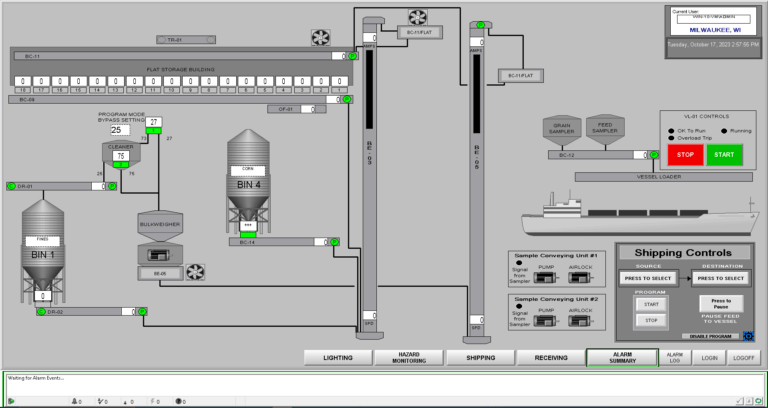Switch to HAZARD MONITORING screen
Image resolution: width=768 pixels, height=408 pixels.
[408, 357]
